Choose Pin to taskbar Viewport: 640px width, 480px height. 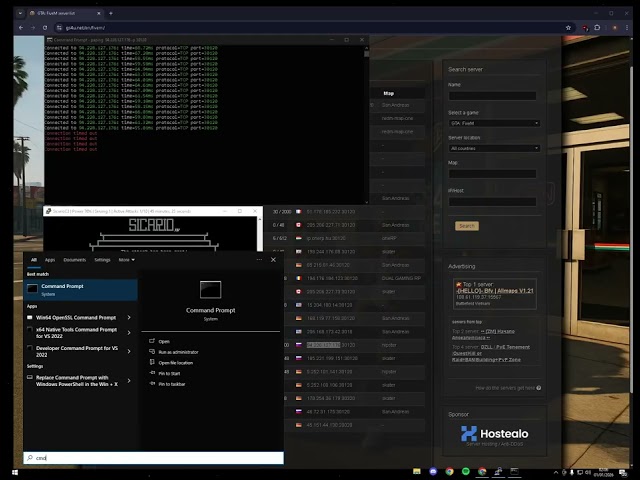[171, 384]
